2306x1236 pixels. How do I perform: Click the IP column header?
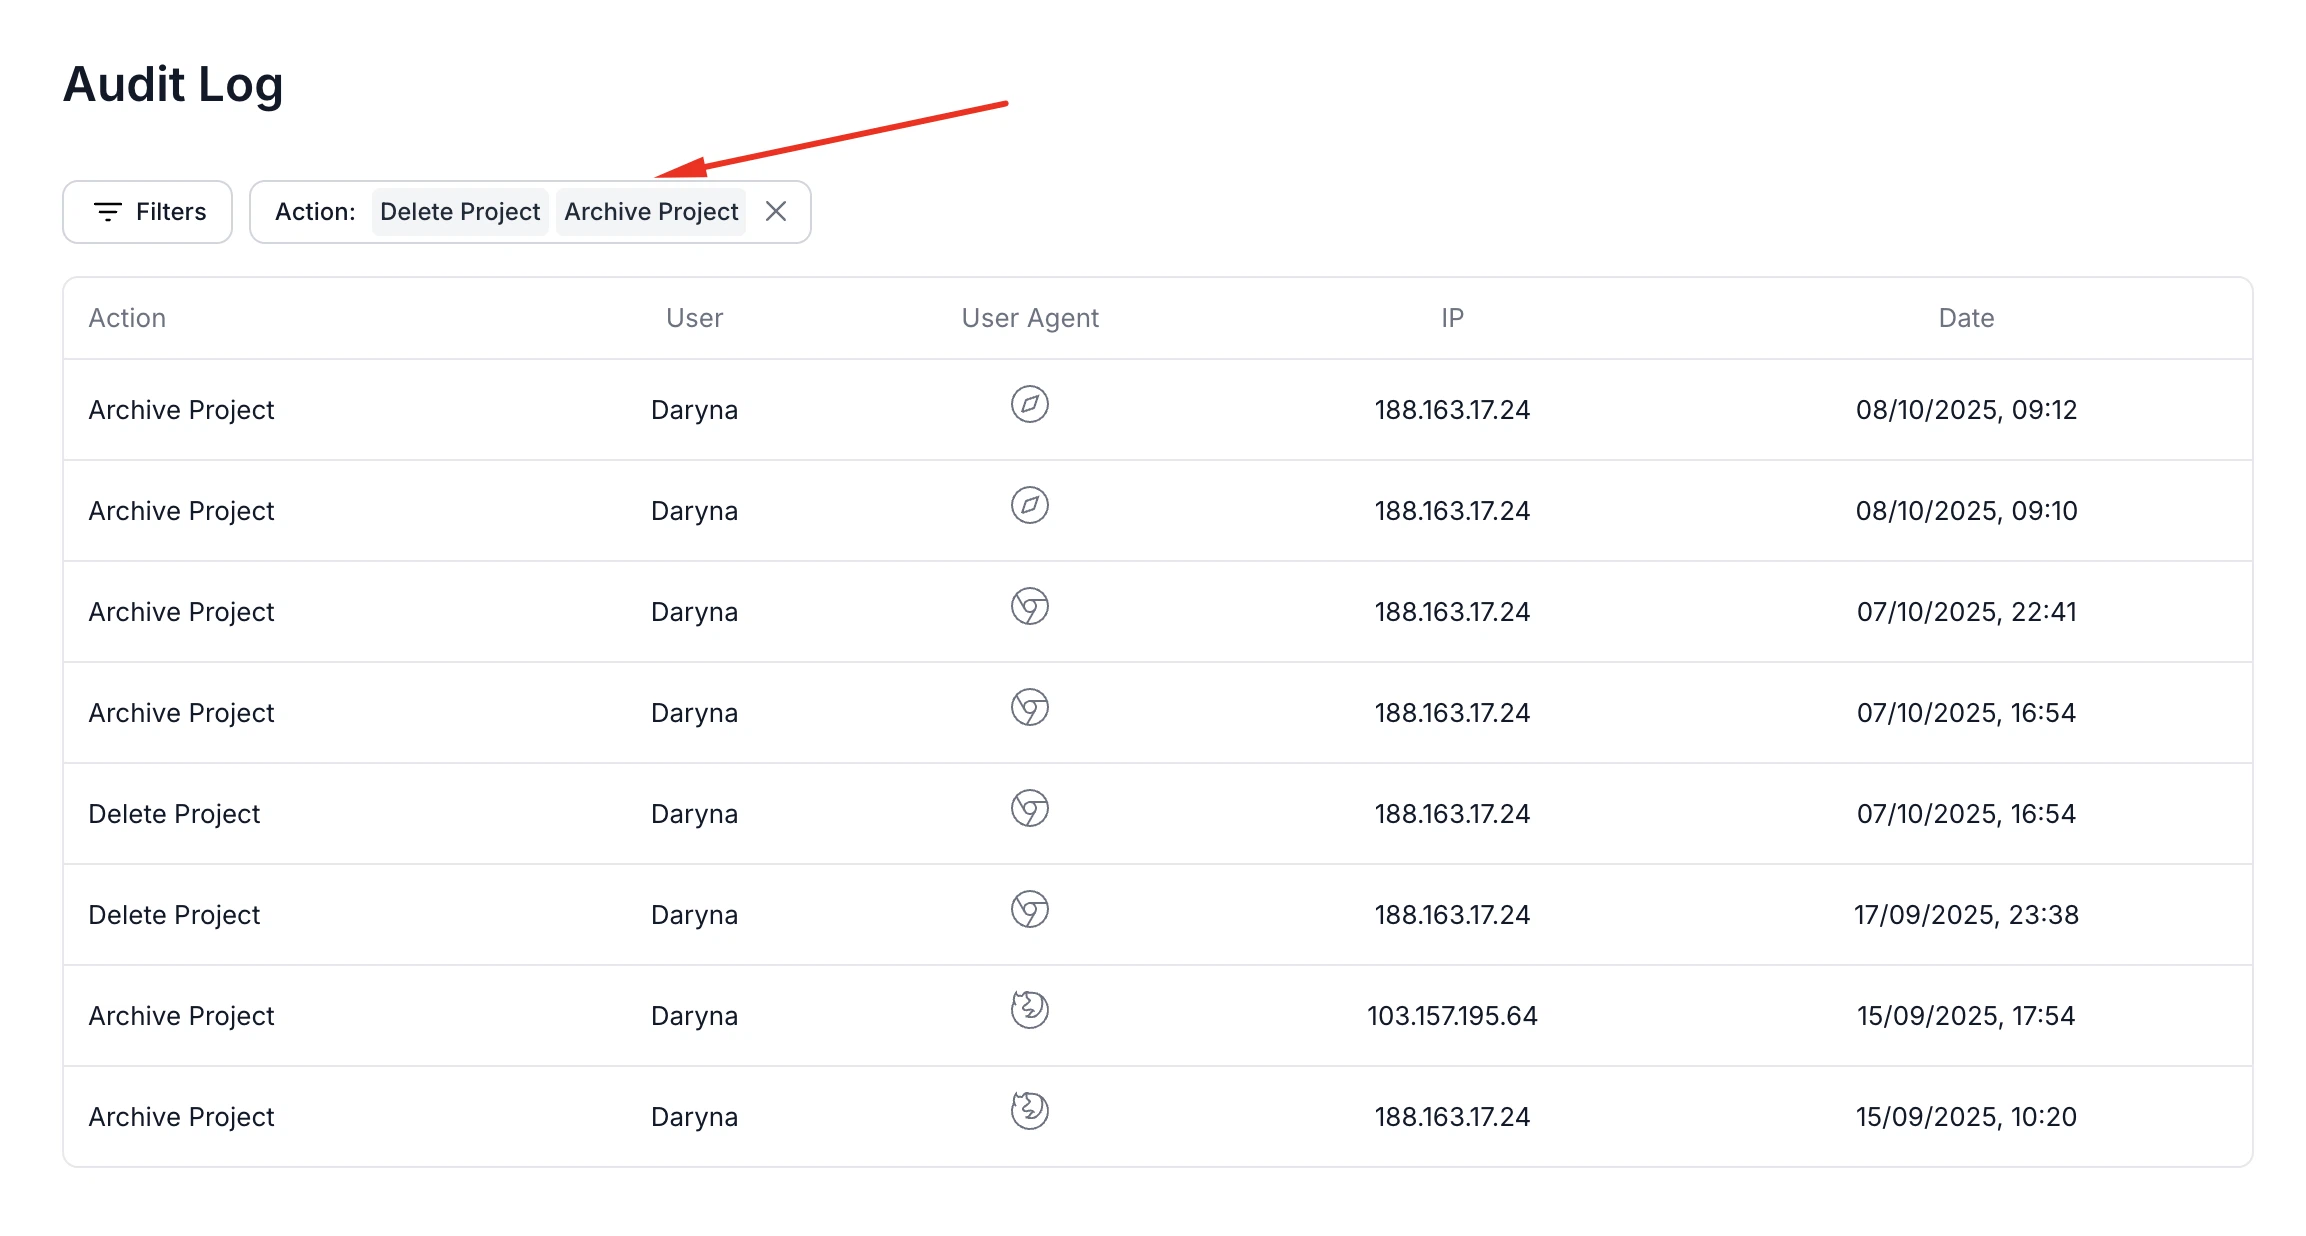coord(1452,318)
